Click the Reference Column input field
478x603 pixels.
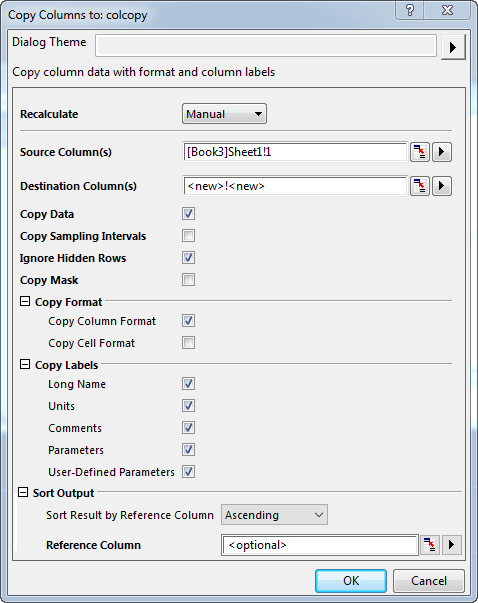coord(320,545)
